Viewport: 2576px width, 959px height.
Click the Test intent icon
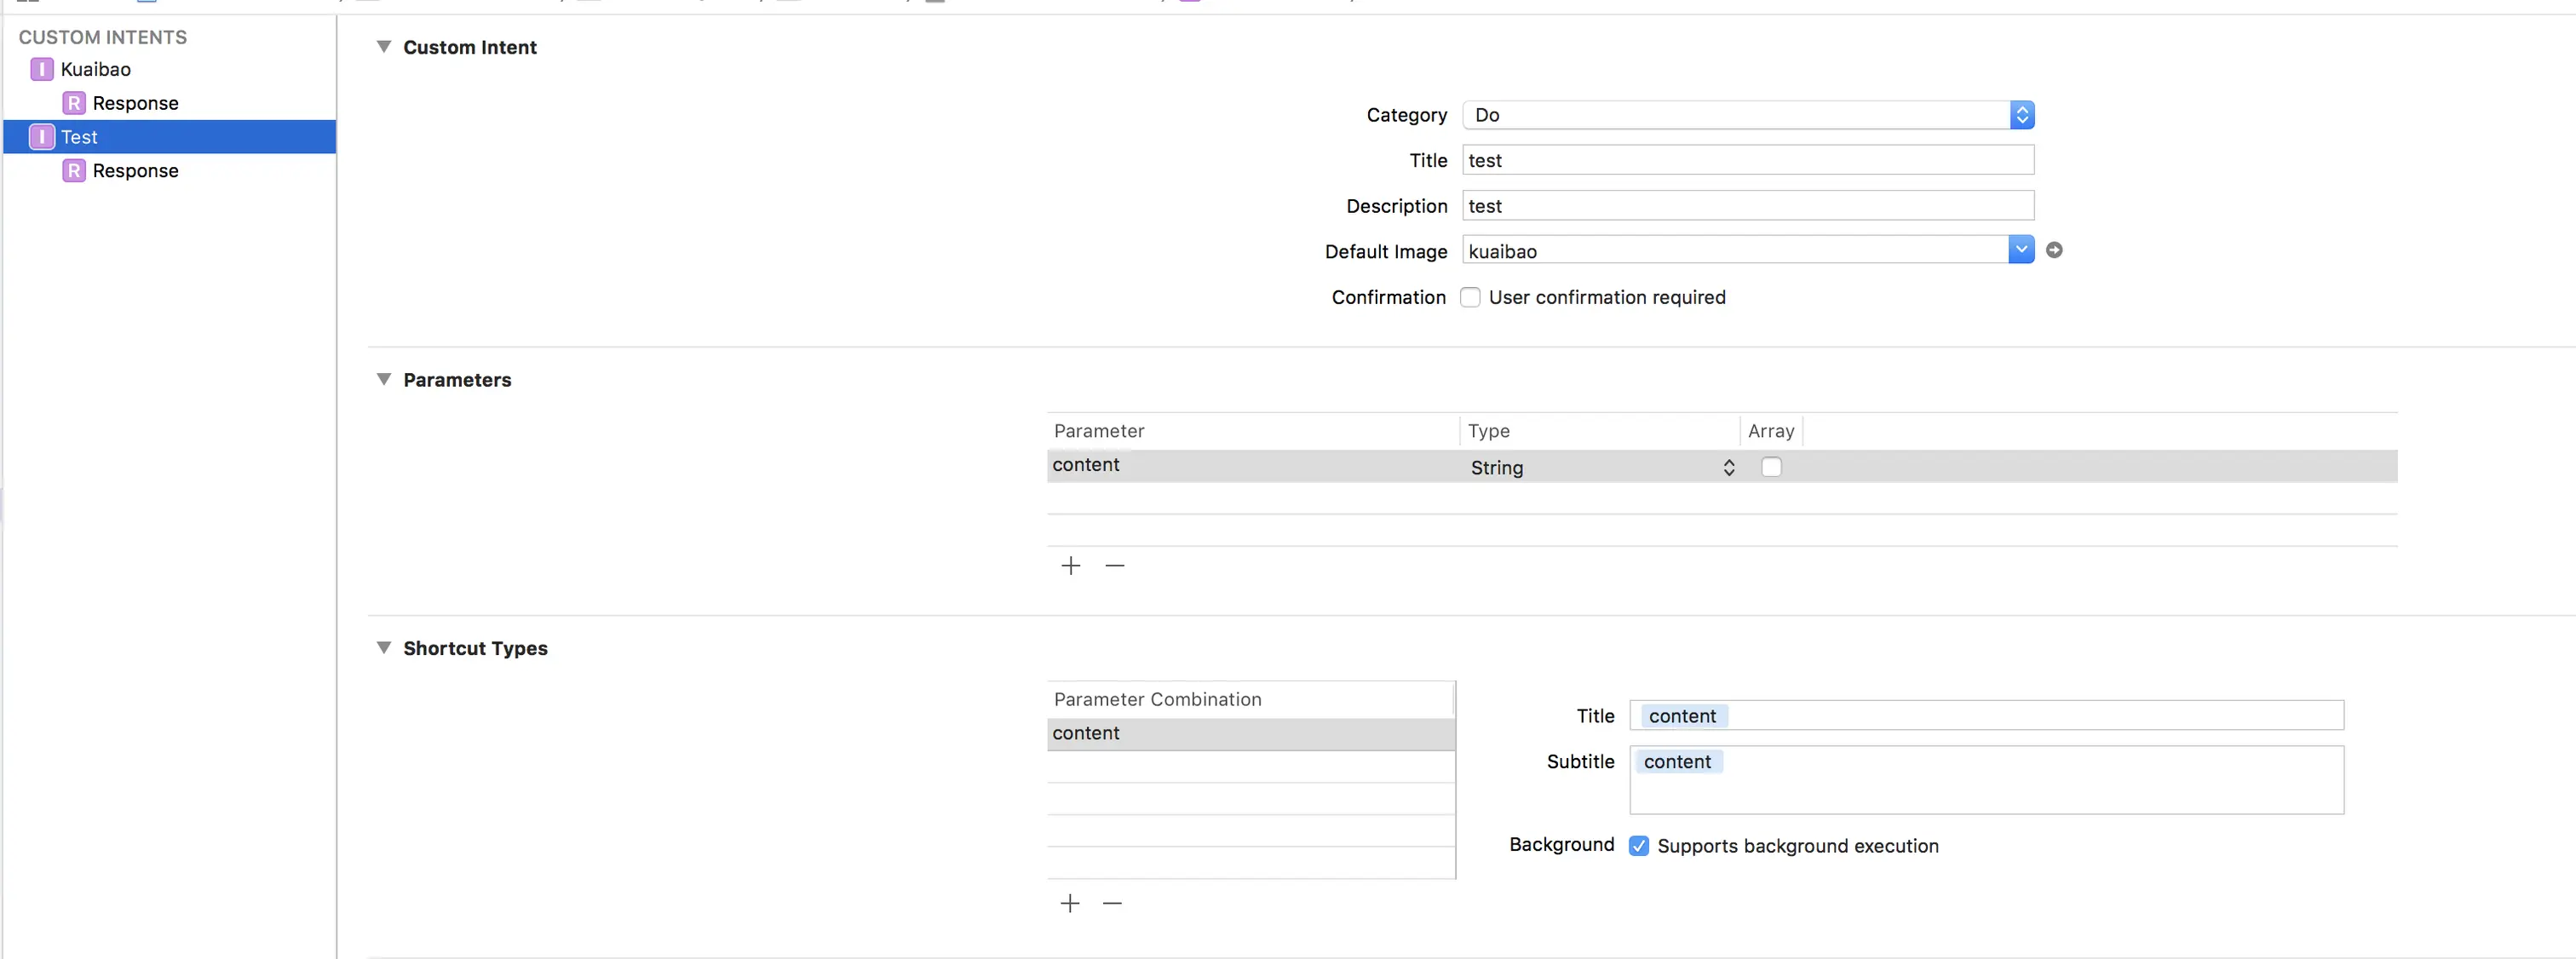[x=41, y=137]
